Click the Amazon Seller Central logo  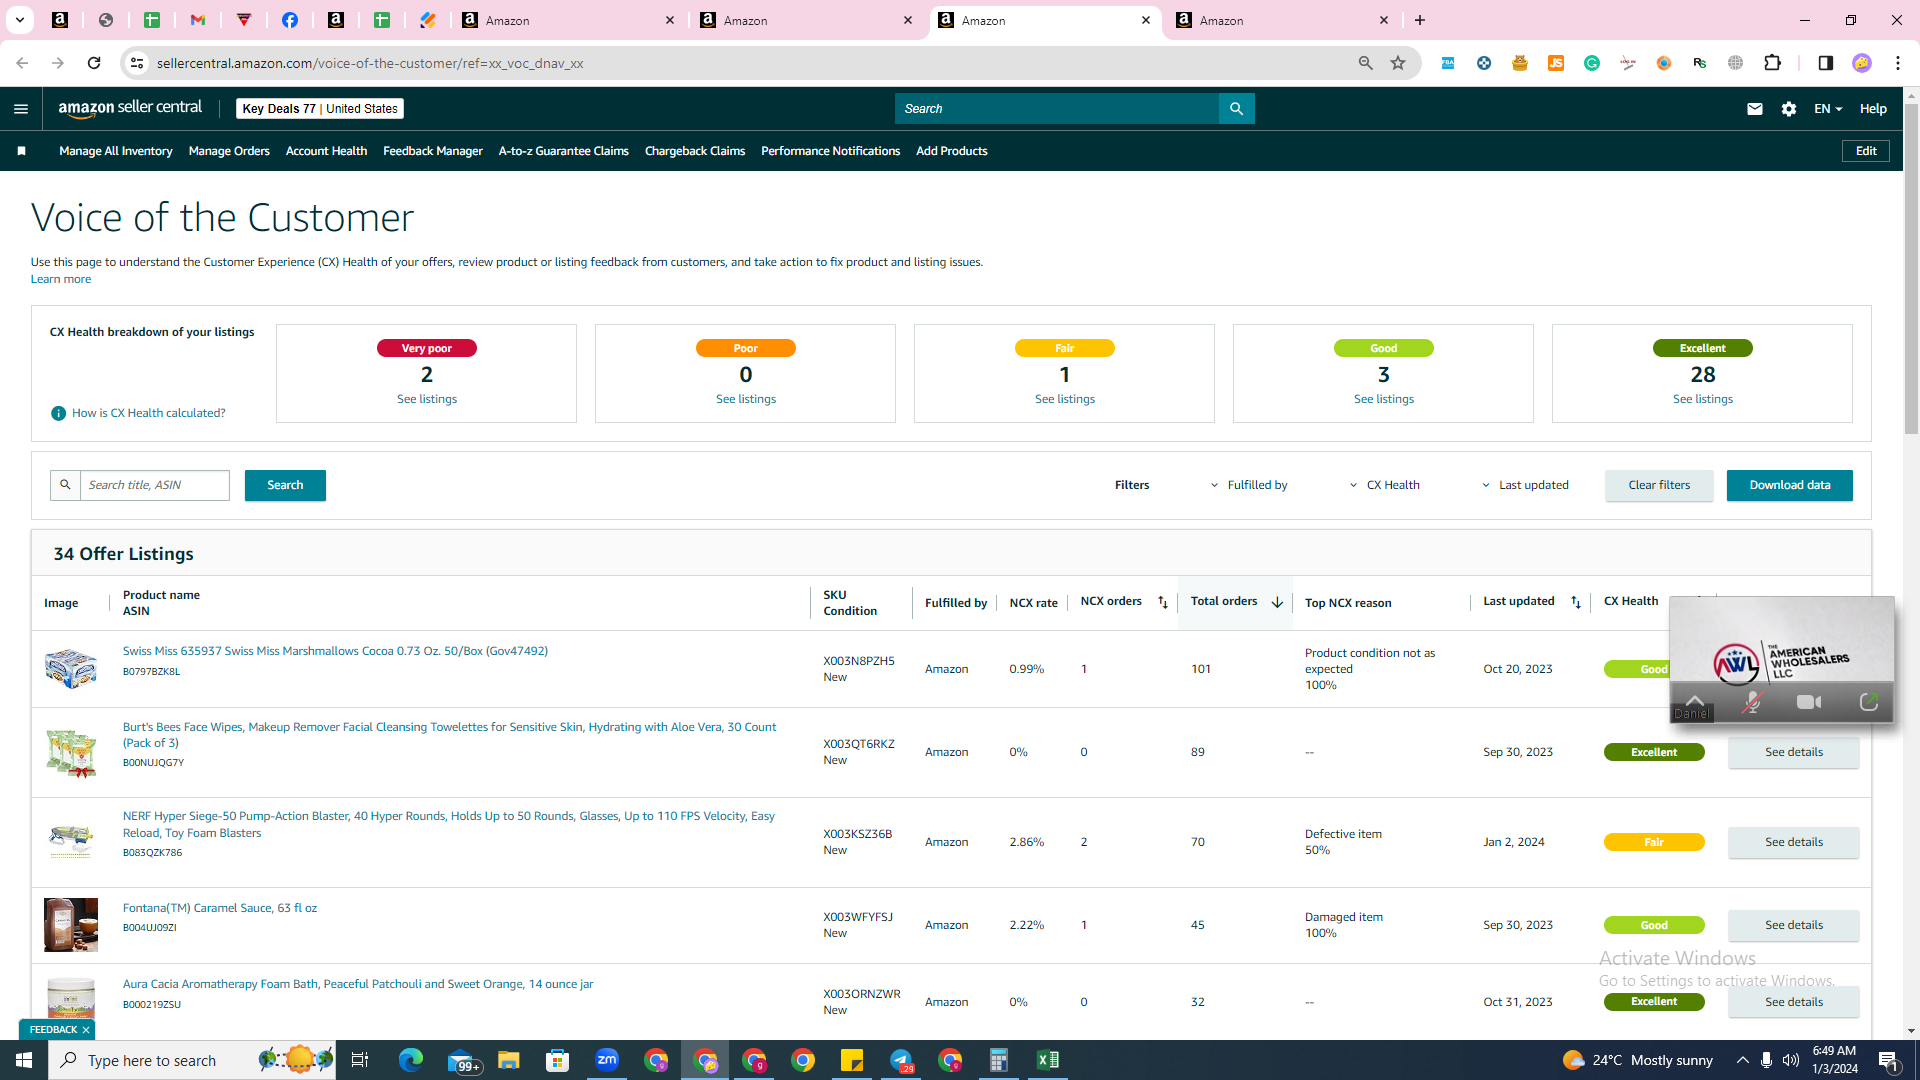click(130, 108)
